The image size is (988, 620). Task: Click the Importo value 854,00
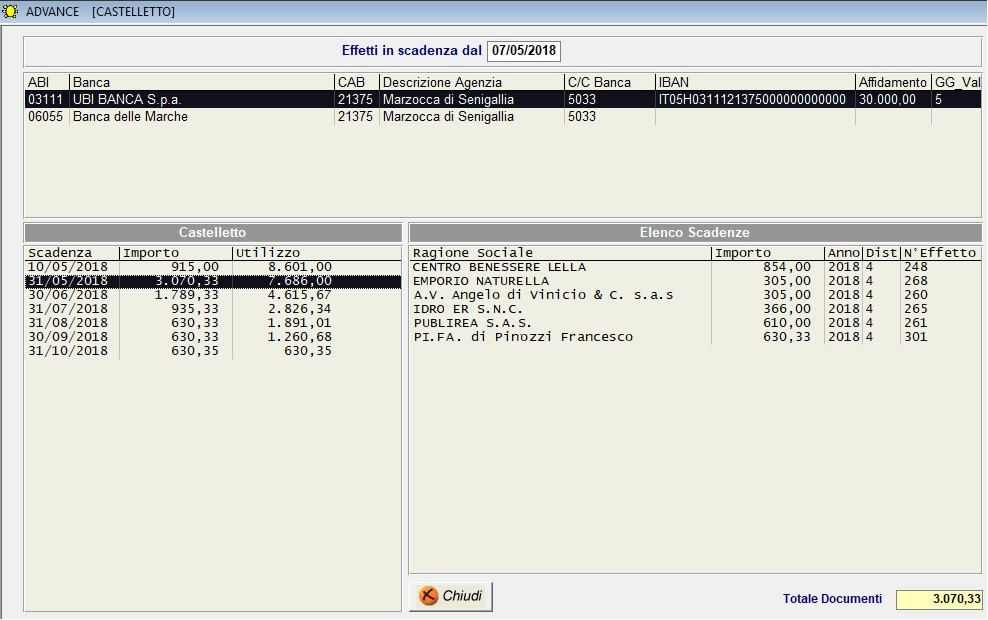point(787,267)
